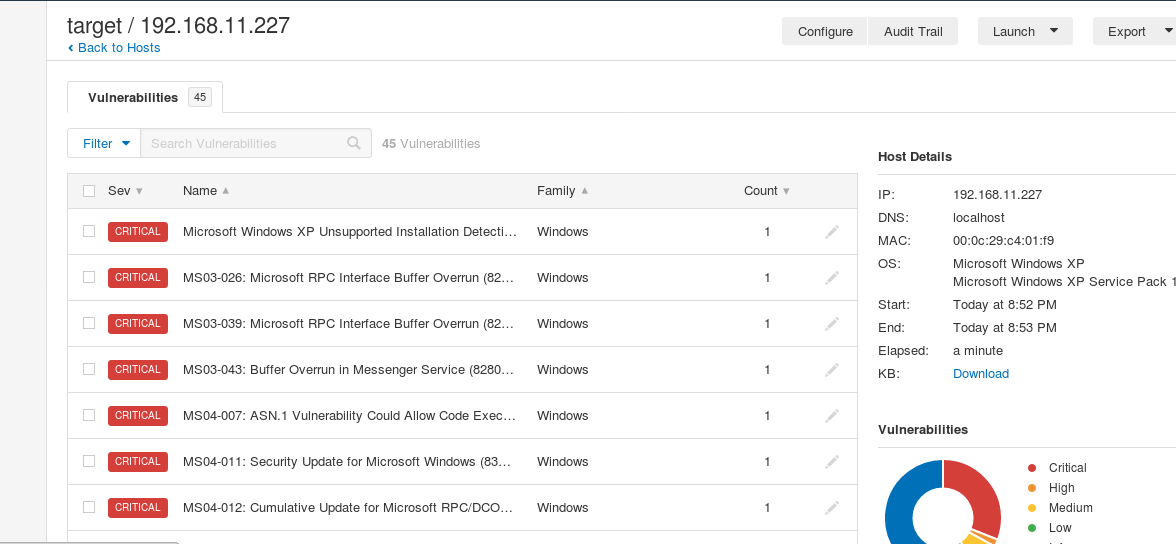Open MS03-039 Microsoft RPC Interface Buffer Overrun

click(x=349, y=323)
